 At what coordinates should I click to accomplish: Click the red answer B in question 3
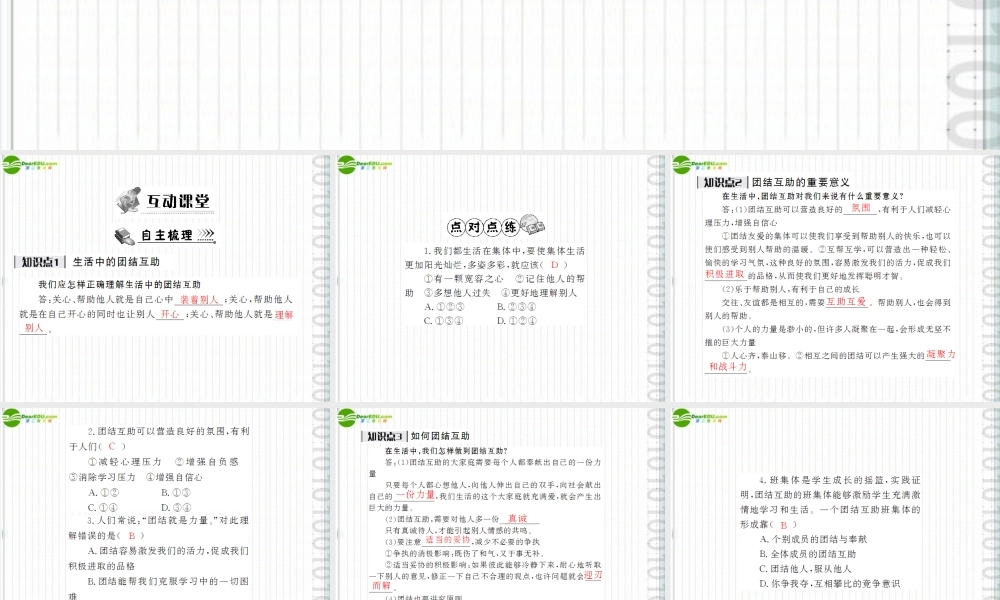(x=132, y=536)
